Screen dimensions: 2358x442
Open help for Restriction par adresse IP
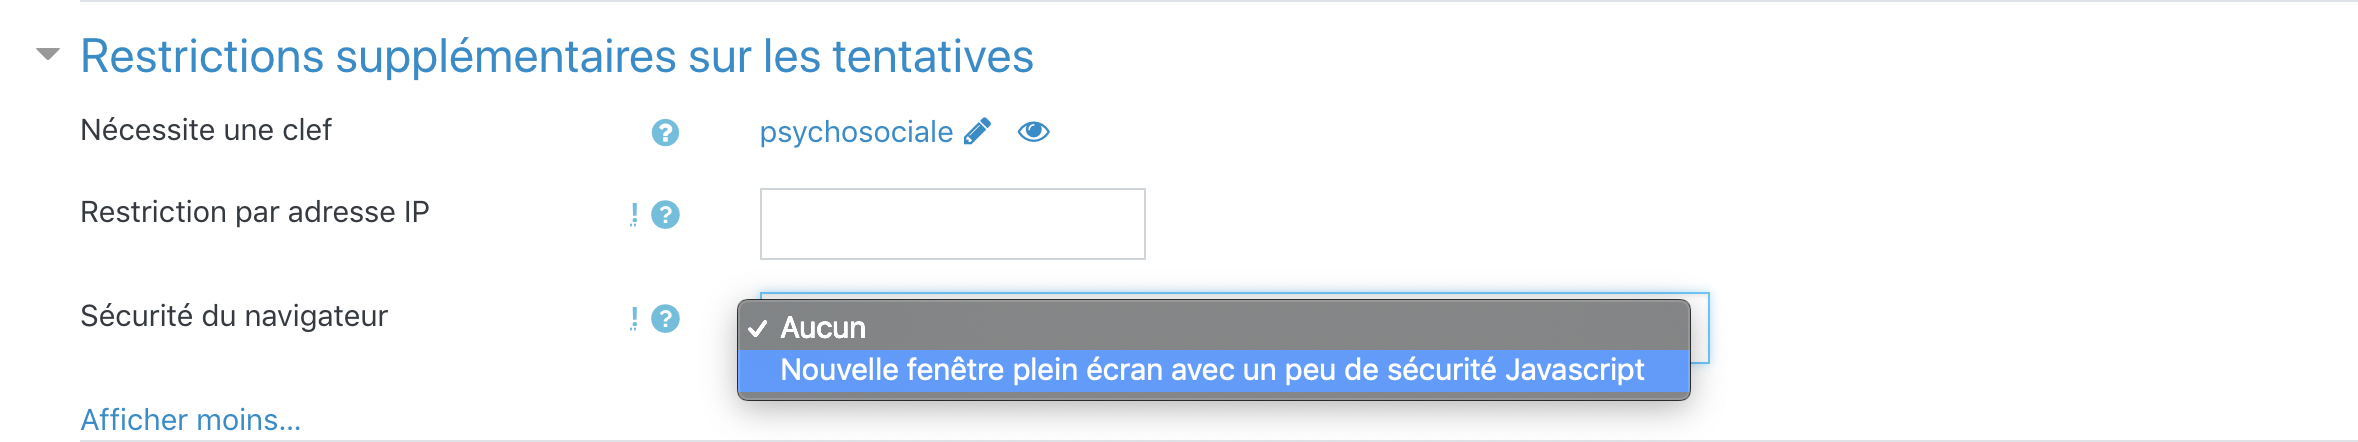tap(665, 215)
